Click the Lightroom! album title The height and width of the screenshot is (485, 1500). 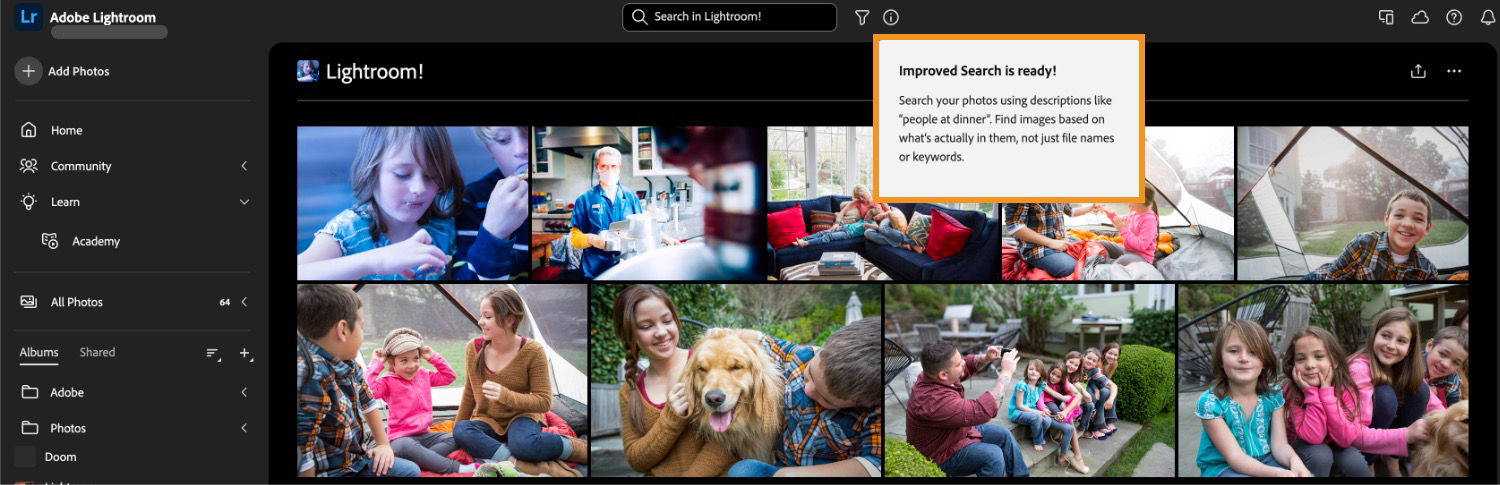375,71
